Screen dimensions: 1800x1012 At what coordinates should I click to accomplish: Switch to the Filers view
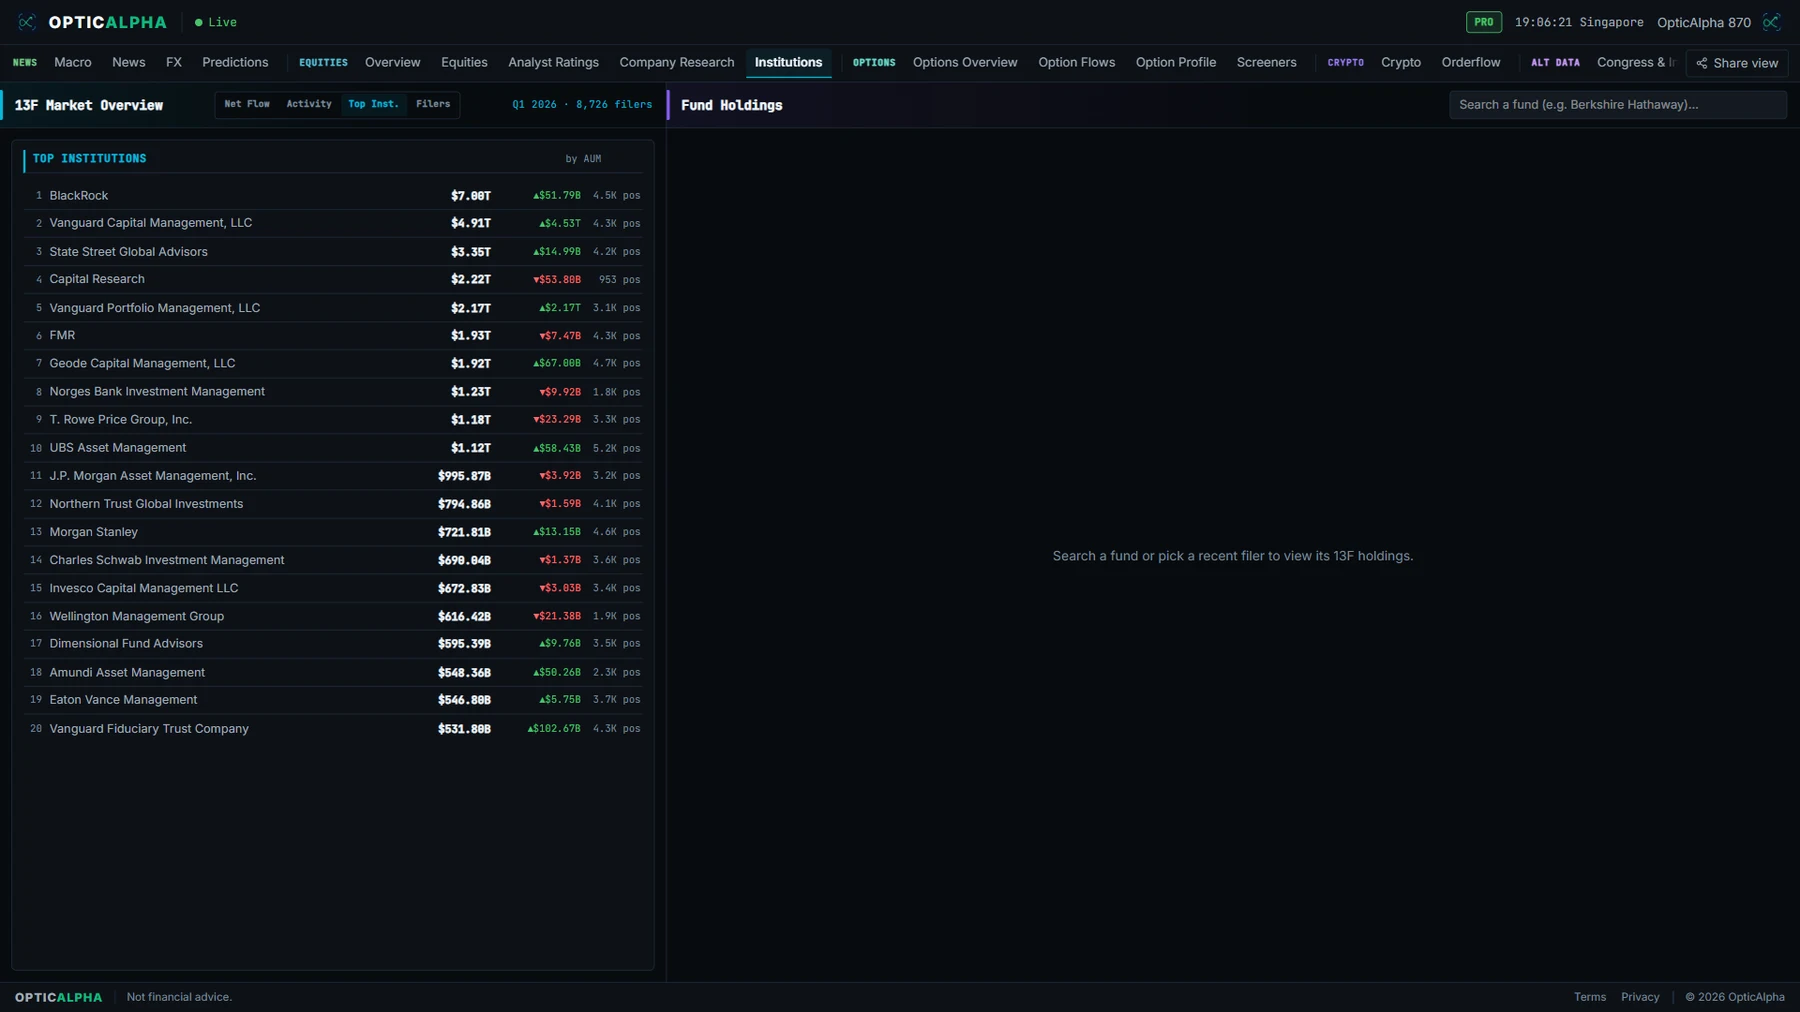[x=433, y=104]
